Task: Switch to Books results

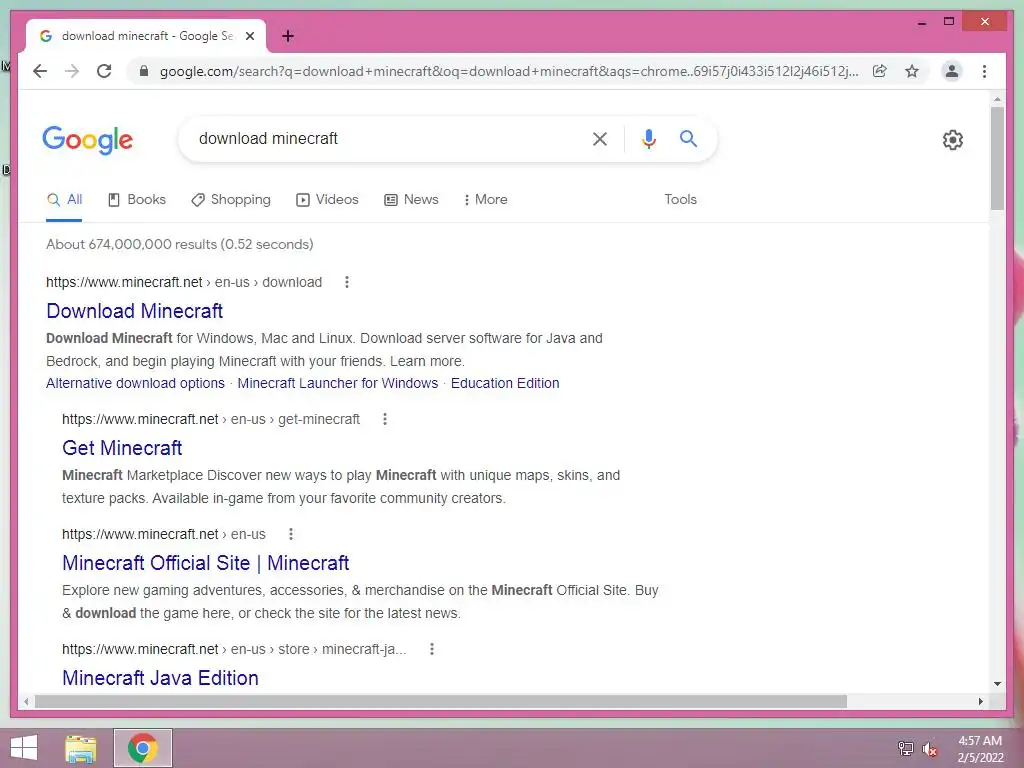Action: [136, 200]
